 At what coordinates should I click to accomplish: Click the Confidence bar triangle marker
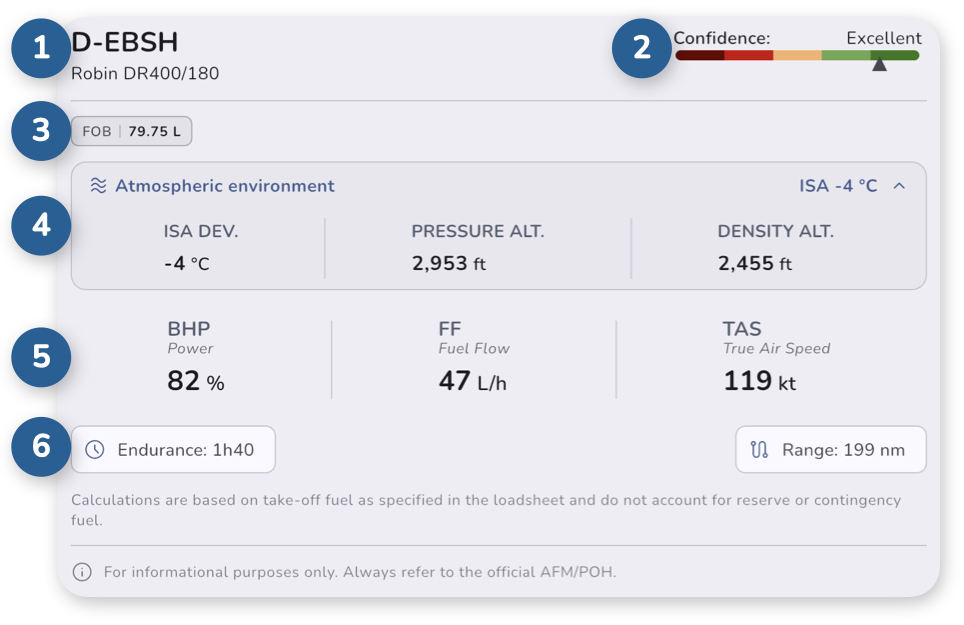(879, 64)
